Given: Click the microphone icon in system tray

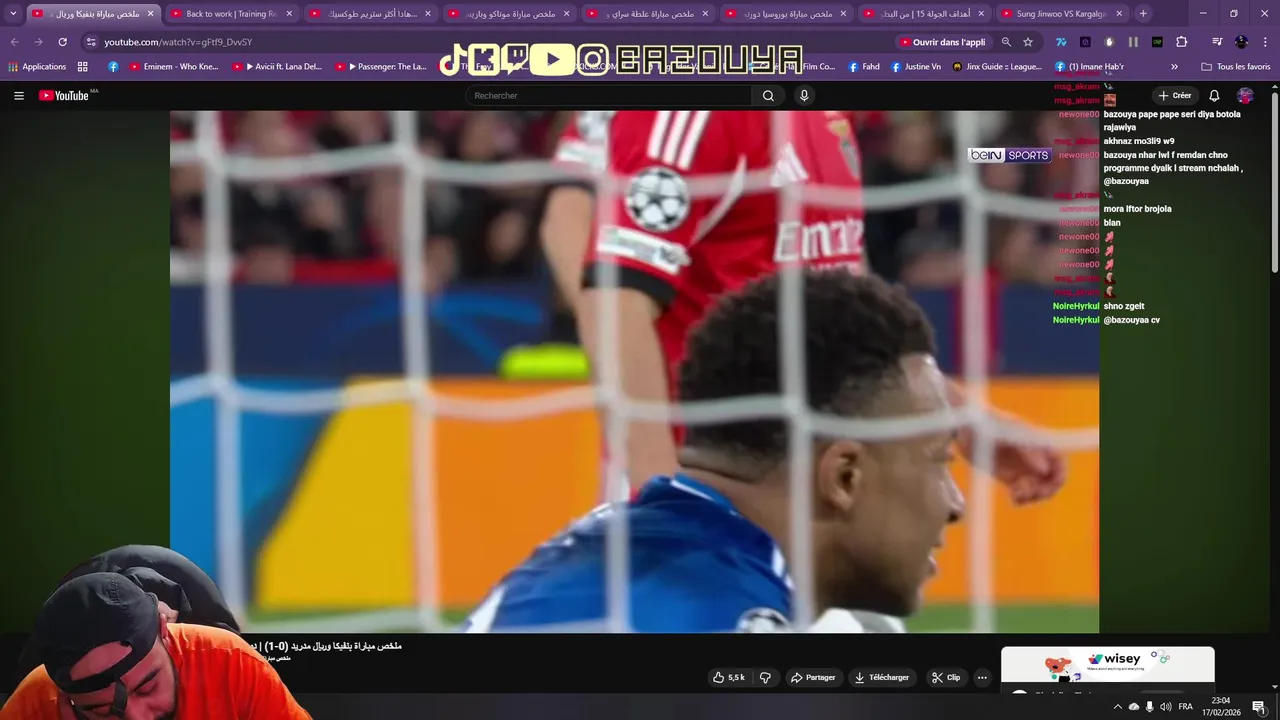Looking at the screenshot, I should tap(1150, 707).
